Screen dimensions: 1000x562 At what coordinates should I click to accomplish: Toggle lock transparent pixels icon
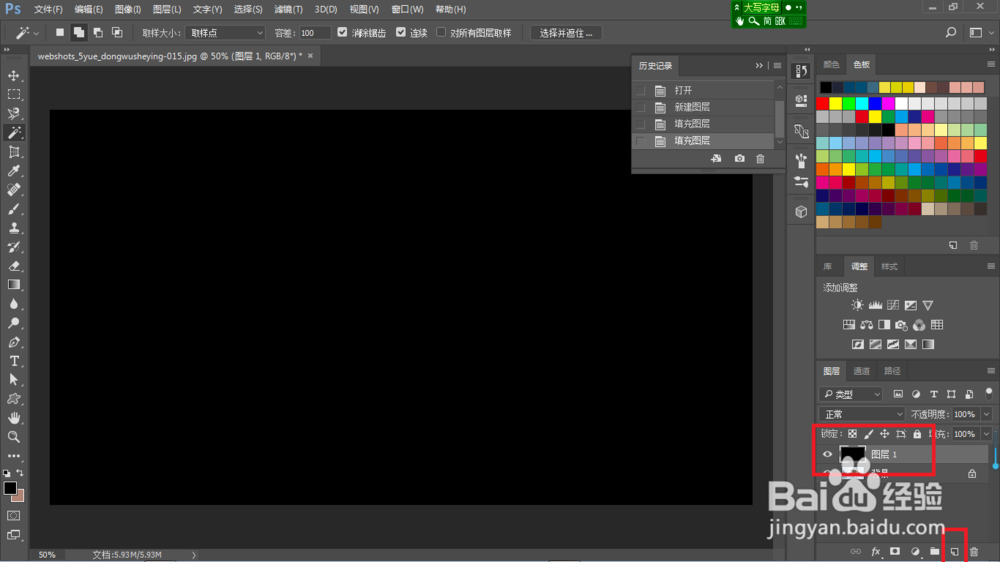pyautogui.click(x=852, y=434)
